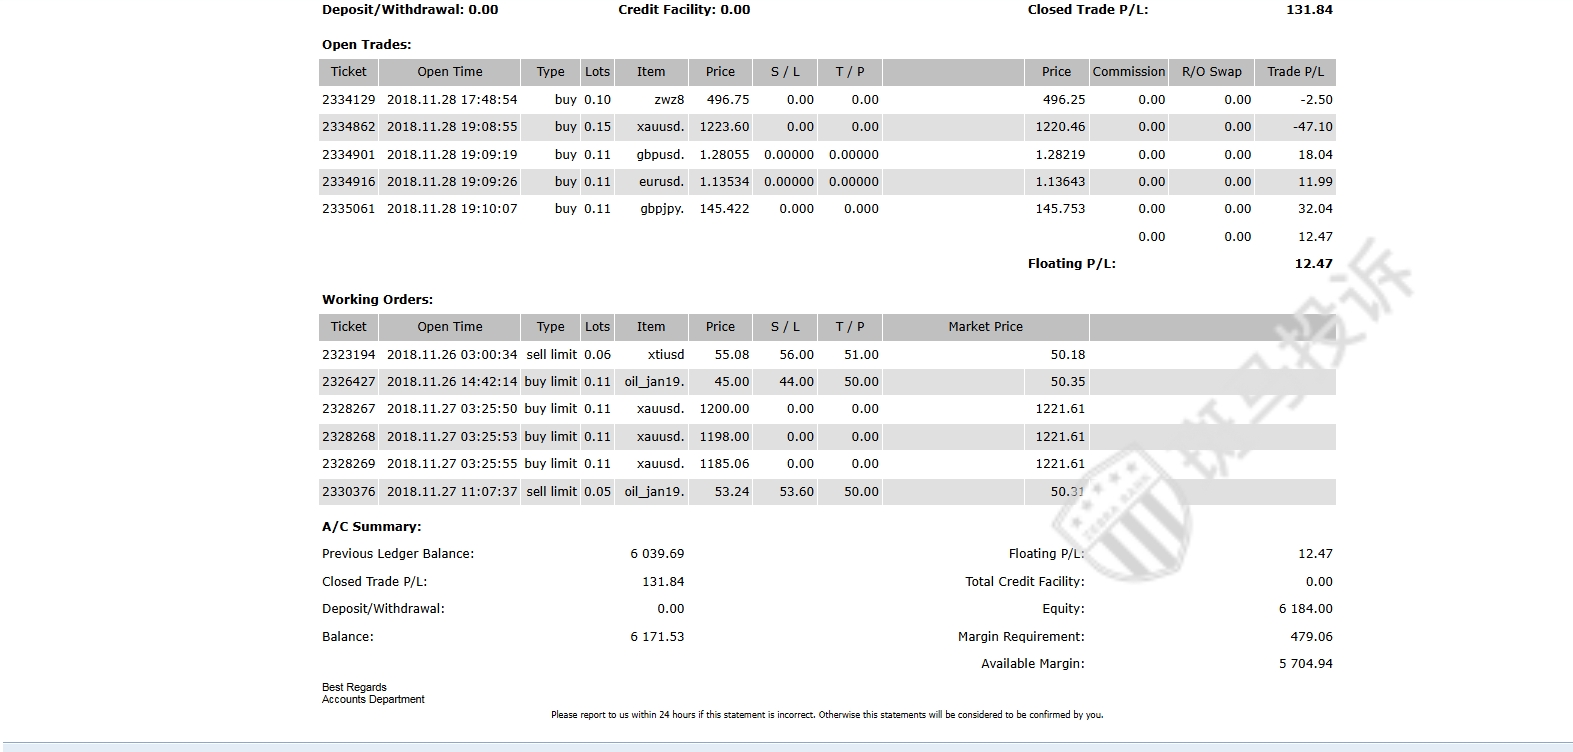Click trade P/L value -2.50
Image resolution: width=1573 pixels, height=752 pixels.
[1316, 100]
